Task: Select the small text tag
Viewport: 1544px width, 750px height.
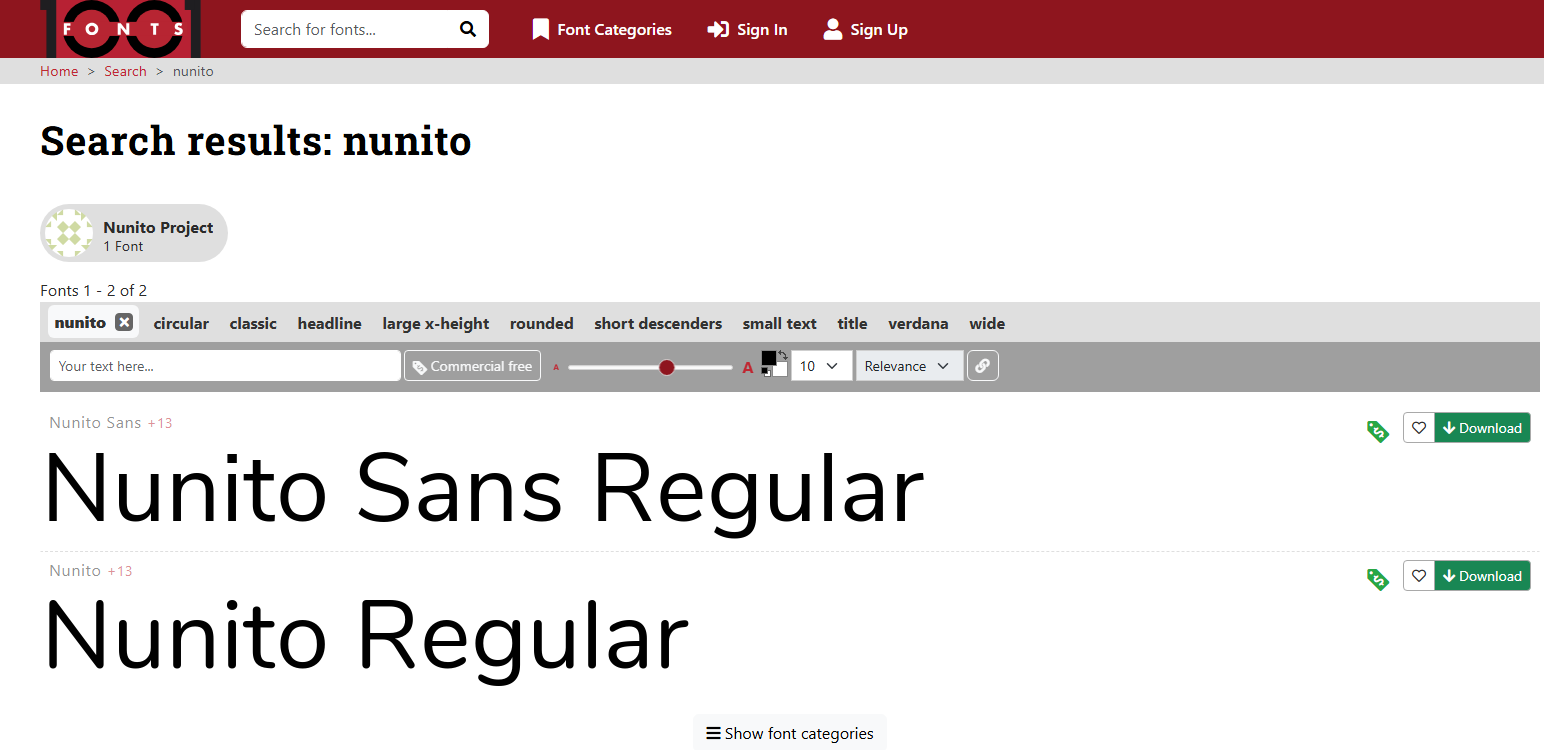Action: pos(779,323)
